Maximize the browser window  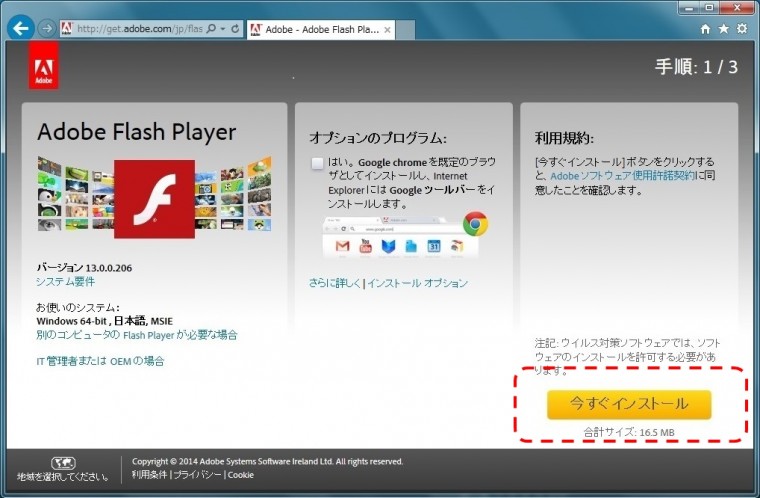coord(709,8)
